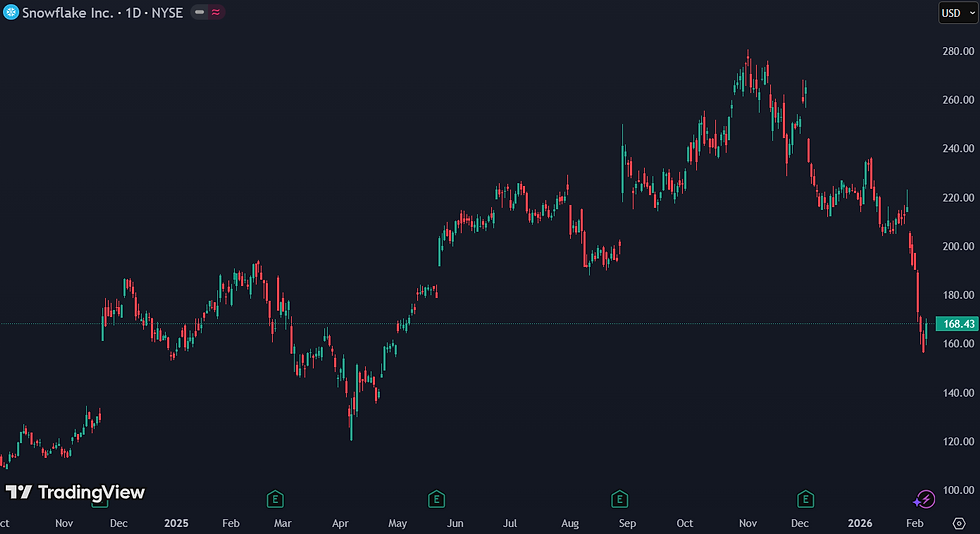Open the USD currency dropdown
Viewport: 980px width, 534px height.
pyautogui.click(x=958, y=13)
